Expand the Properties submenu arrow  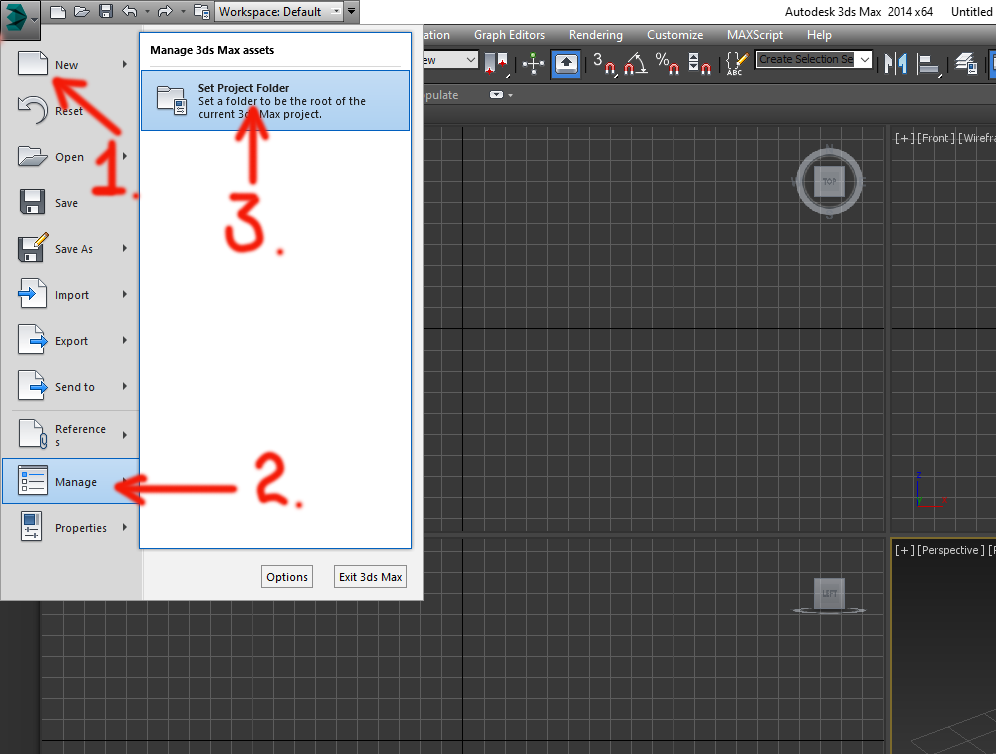125,527
